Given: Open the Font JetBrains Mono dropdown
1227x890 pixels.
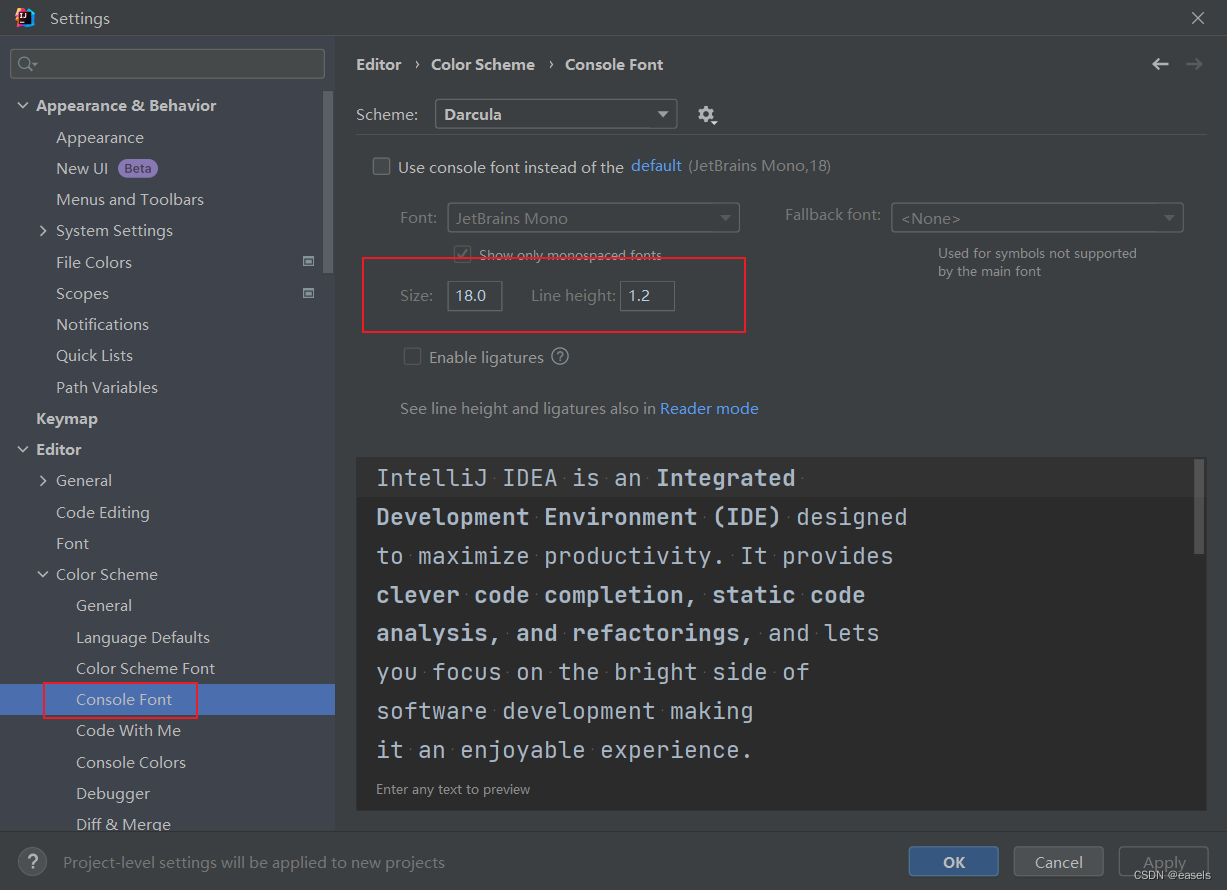Looking at the screenshot, I should tap(594, 218).
